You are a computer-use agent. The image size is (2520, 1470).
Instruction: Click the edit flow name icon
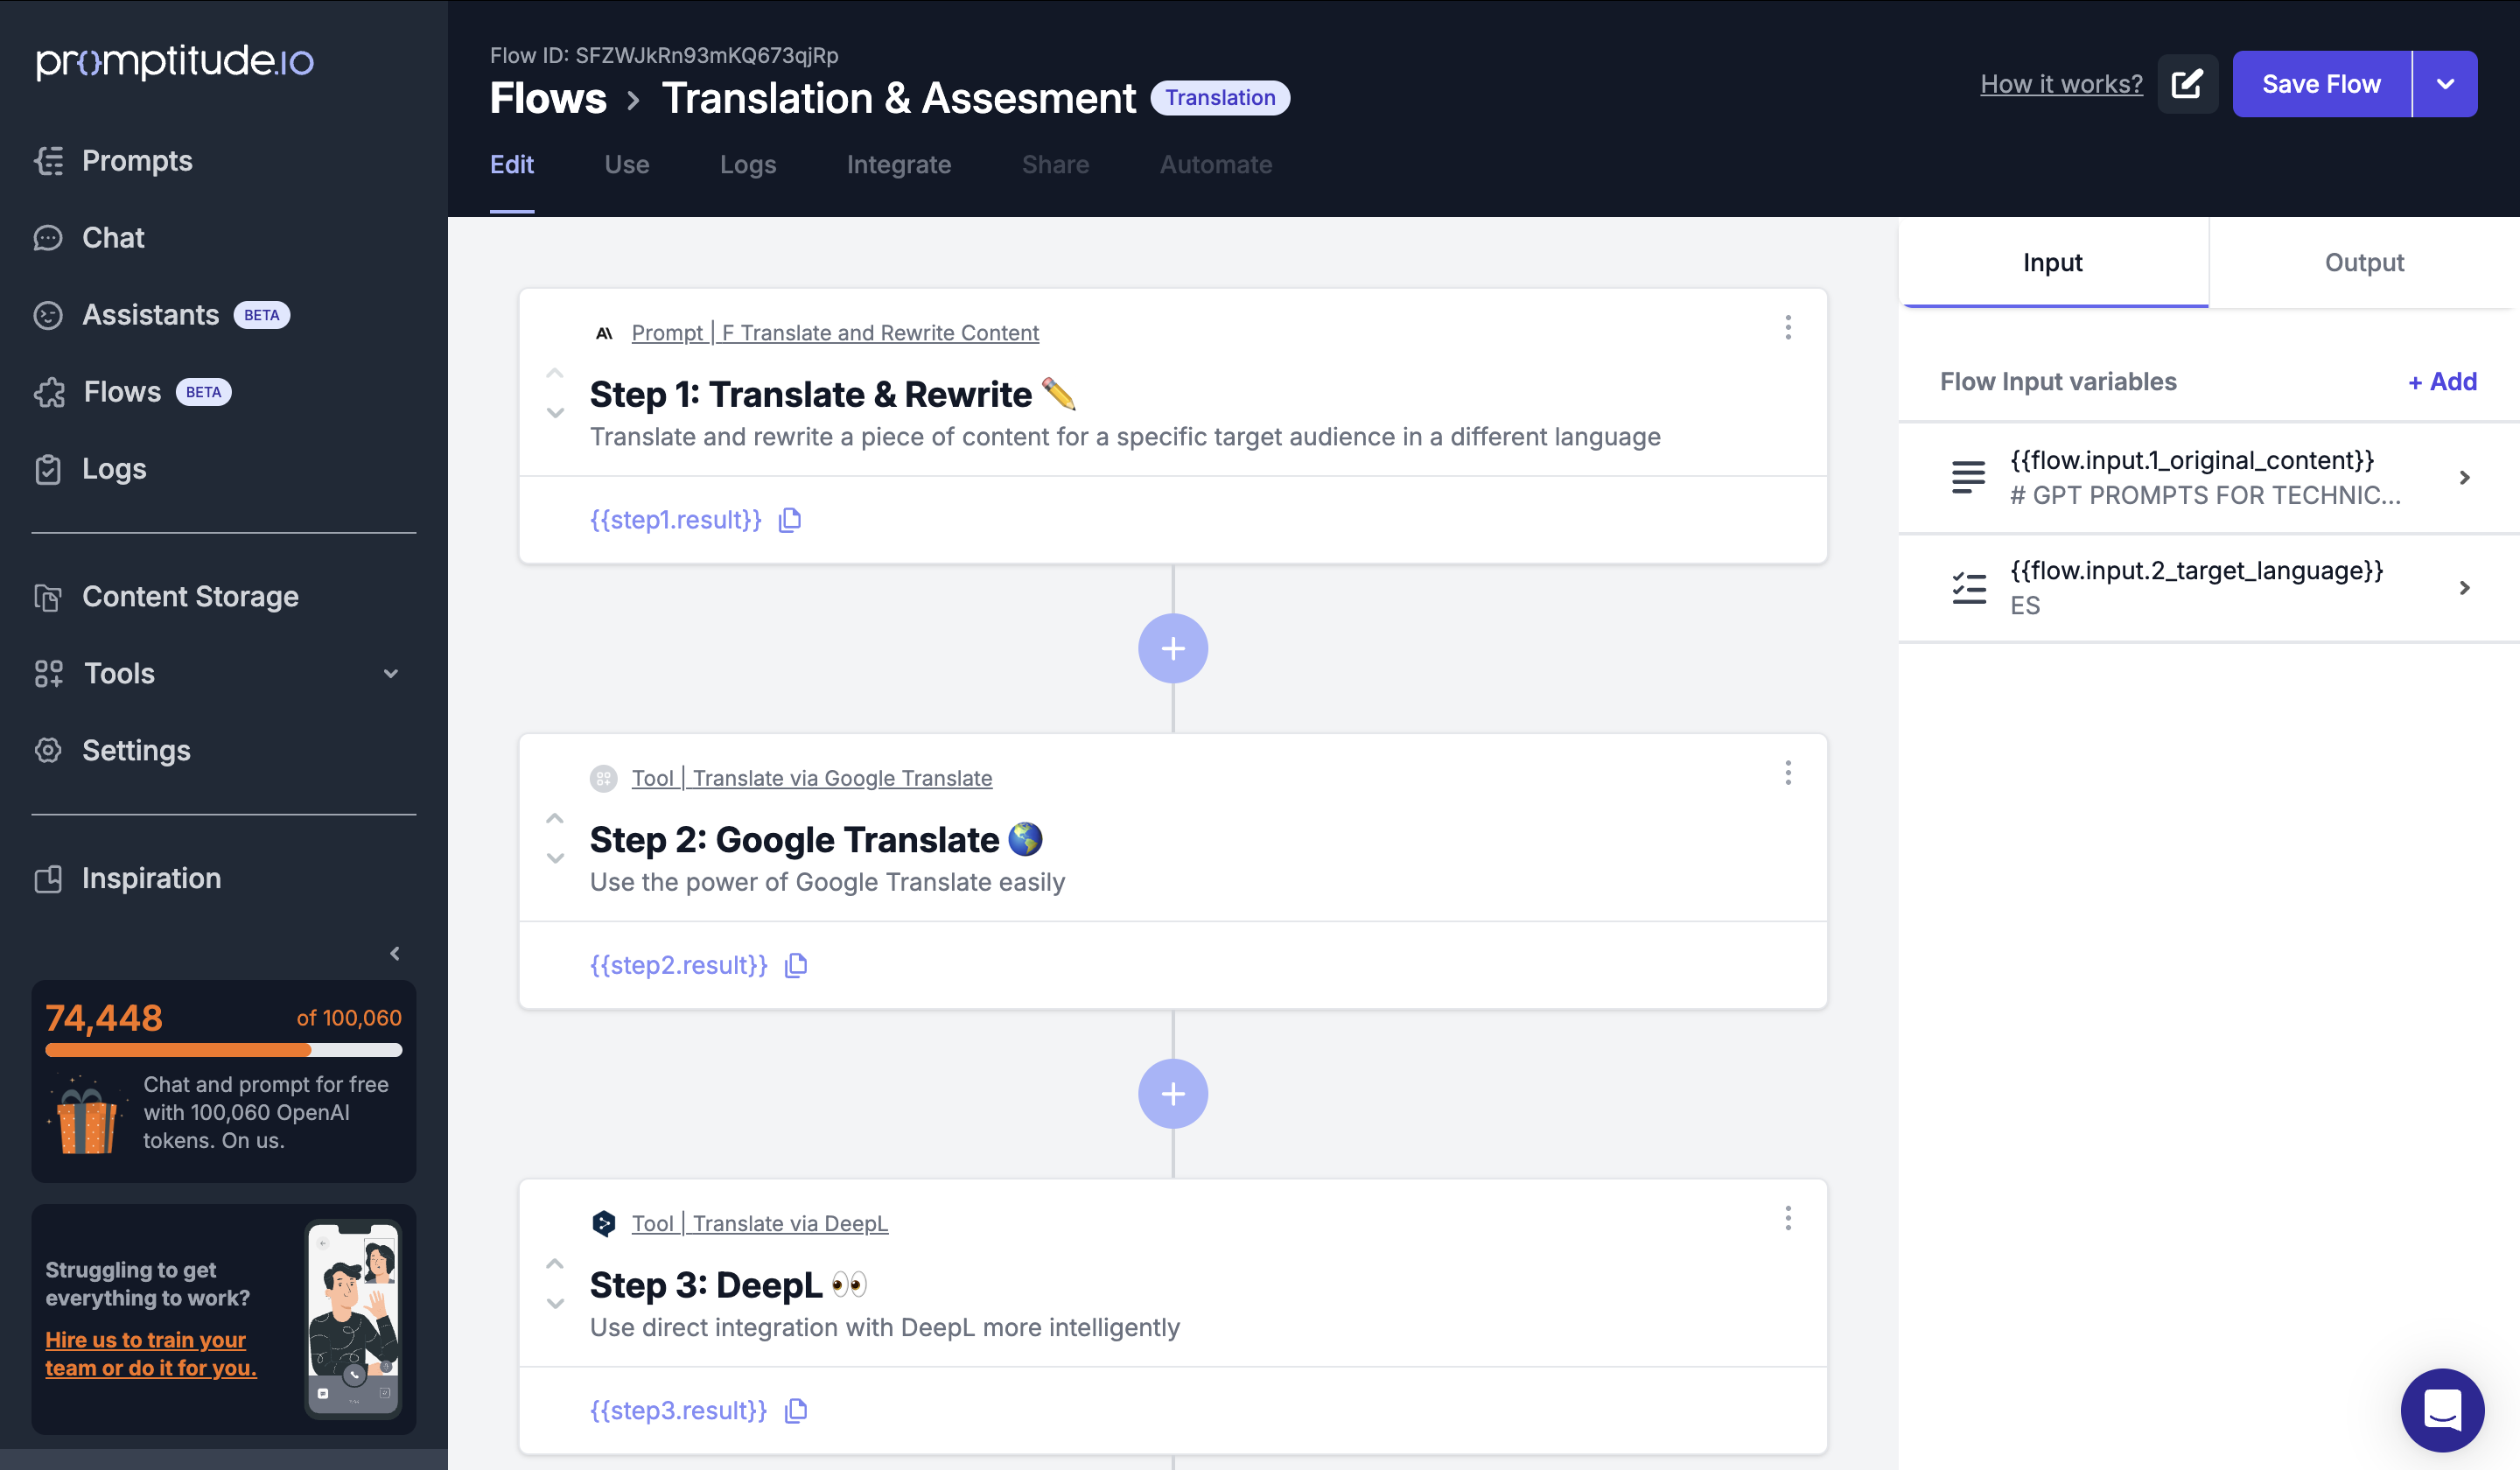[2187, 84]
